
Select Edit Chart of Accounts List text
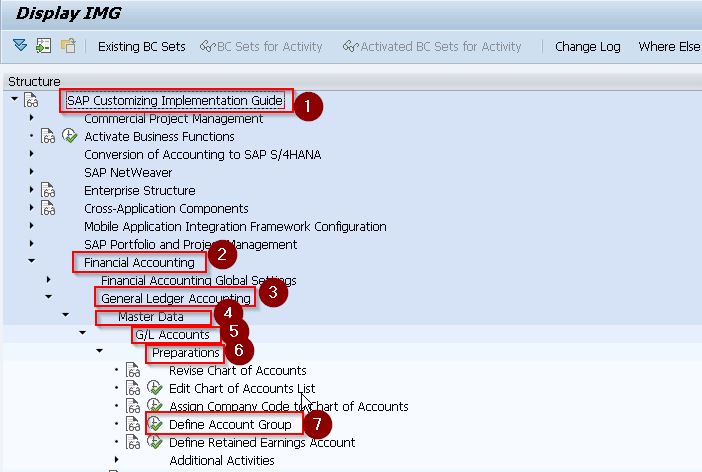click(x=242, y=389)
